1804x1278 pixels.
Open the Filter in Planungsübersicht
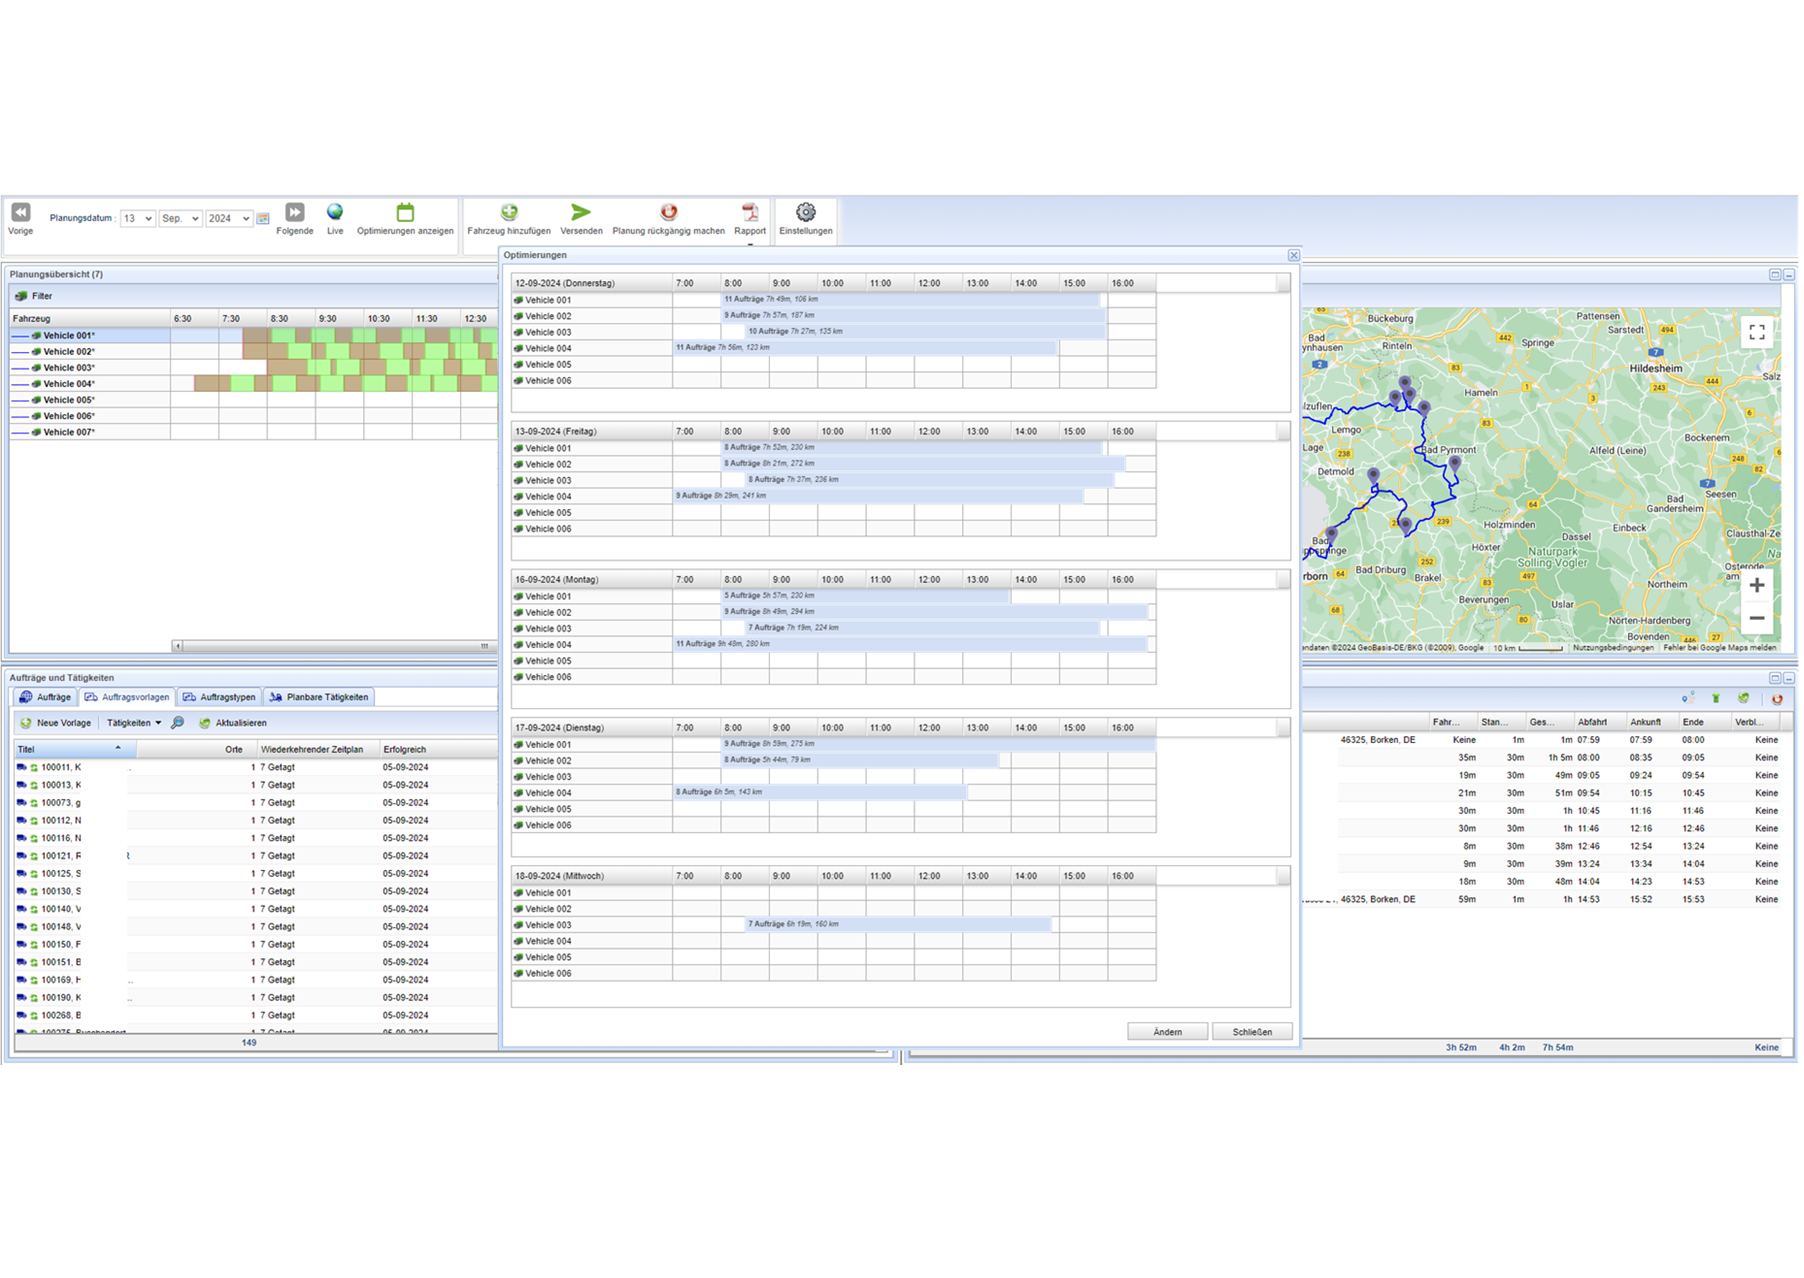pyautogui.click(x=33, y=296)
